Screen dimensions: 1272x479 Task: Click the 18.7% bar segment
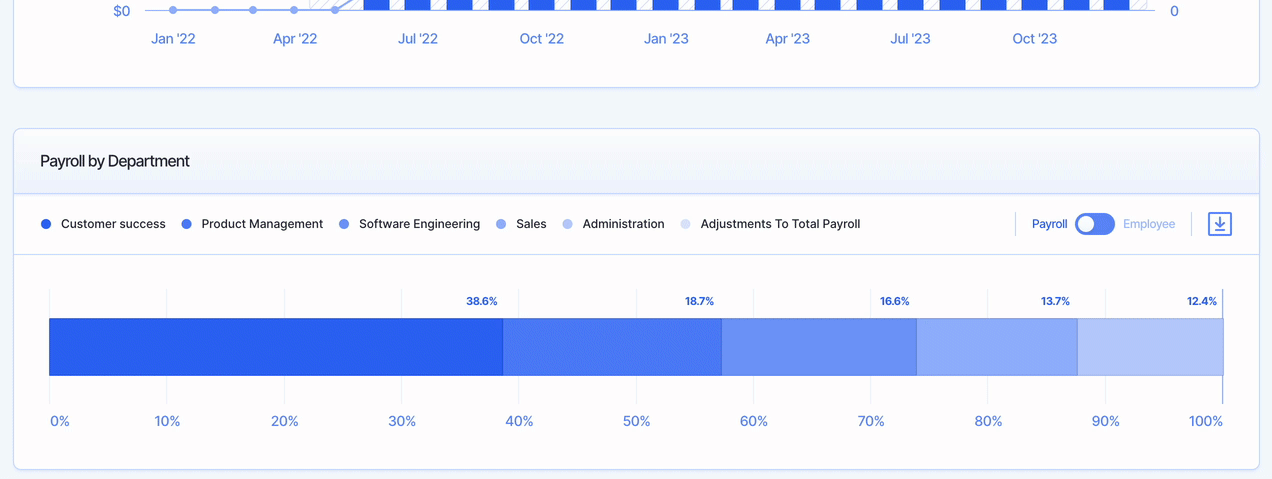tap(612, 347)
